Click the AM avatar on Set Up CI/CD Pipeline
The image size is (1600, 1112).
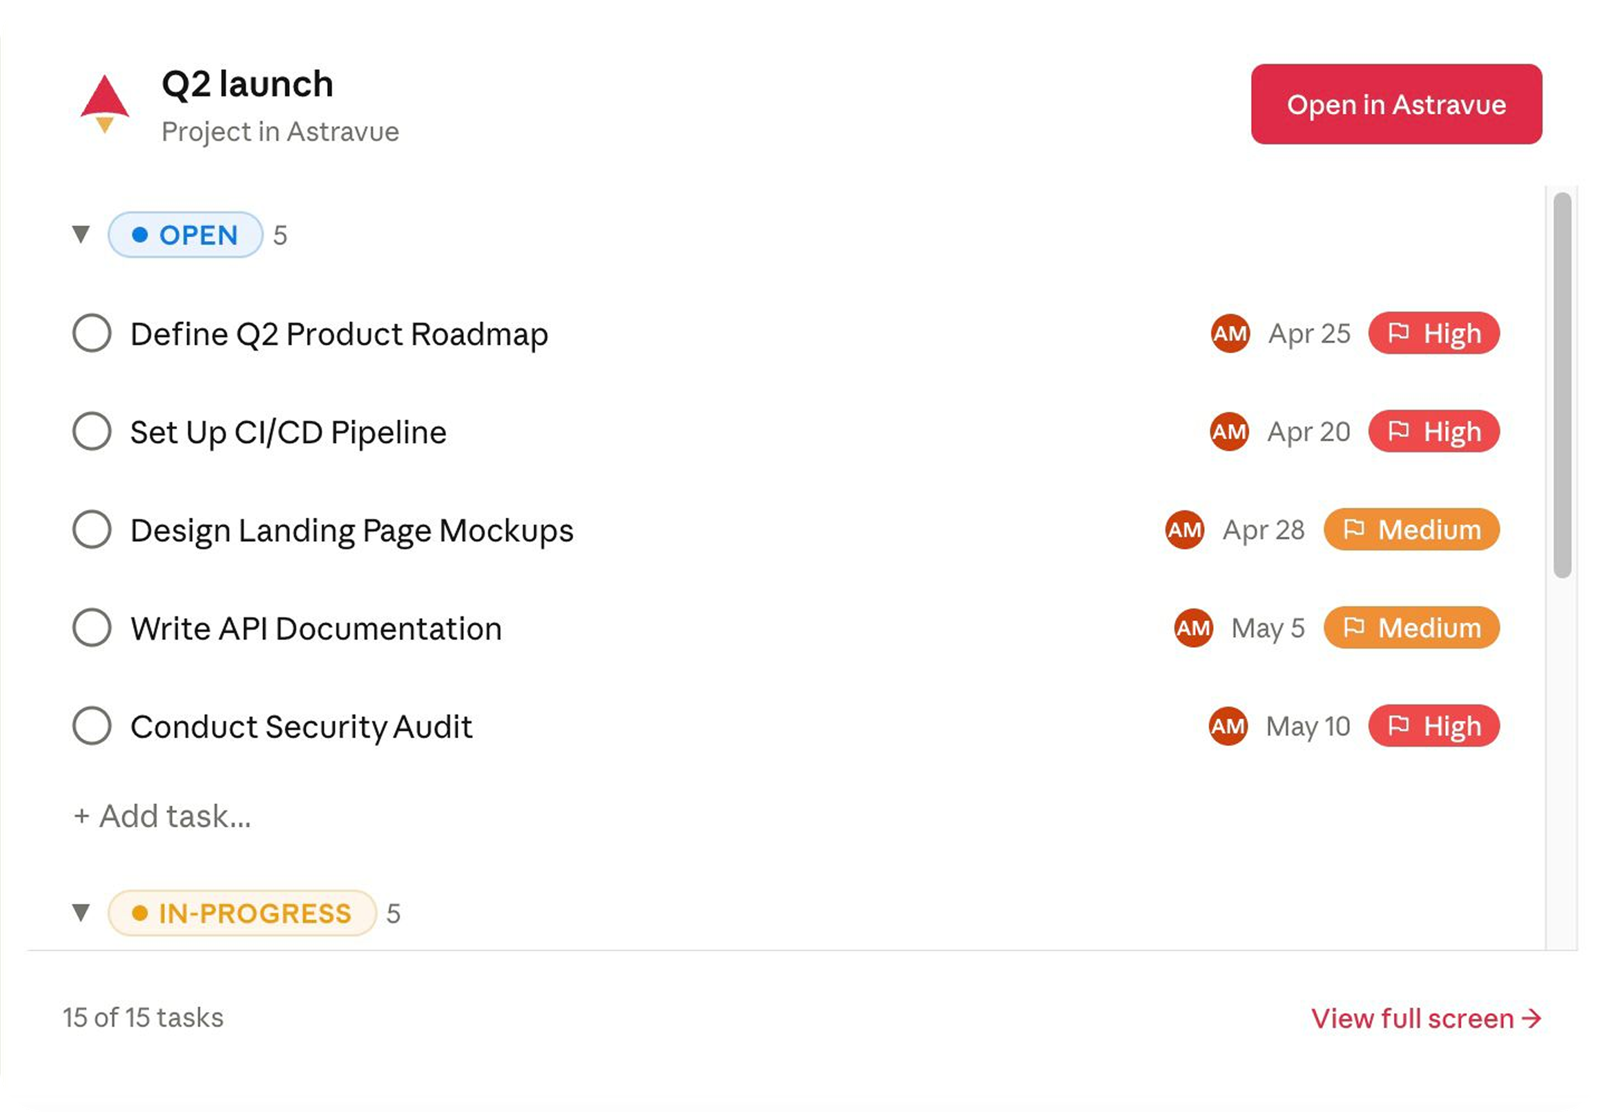[1229, 432]
